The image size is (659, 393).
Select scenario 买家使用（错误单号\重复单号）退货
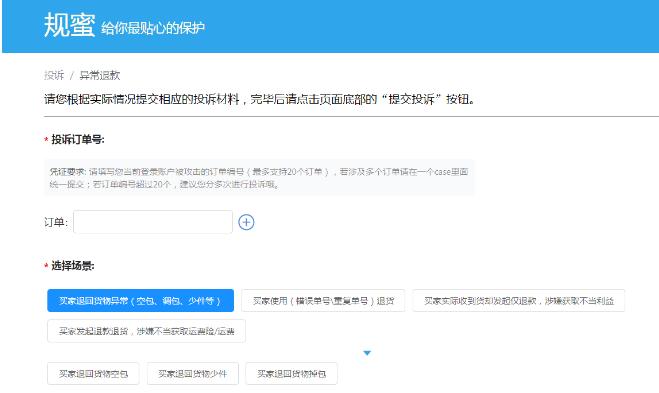pyautogui.click(x=323, y=301)
